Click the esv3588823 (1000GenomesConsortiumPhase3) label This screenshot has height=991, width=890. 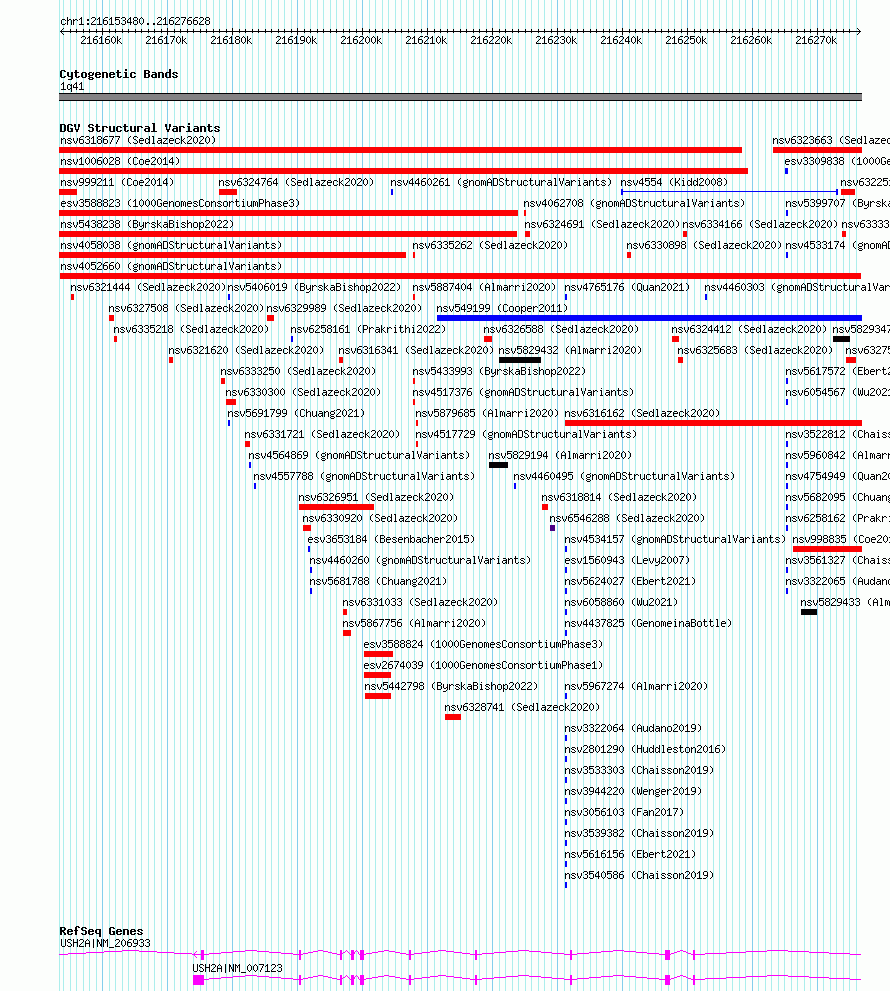[x=180, y=204]
